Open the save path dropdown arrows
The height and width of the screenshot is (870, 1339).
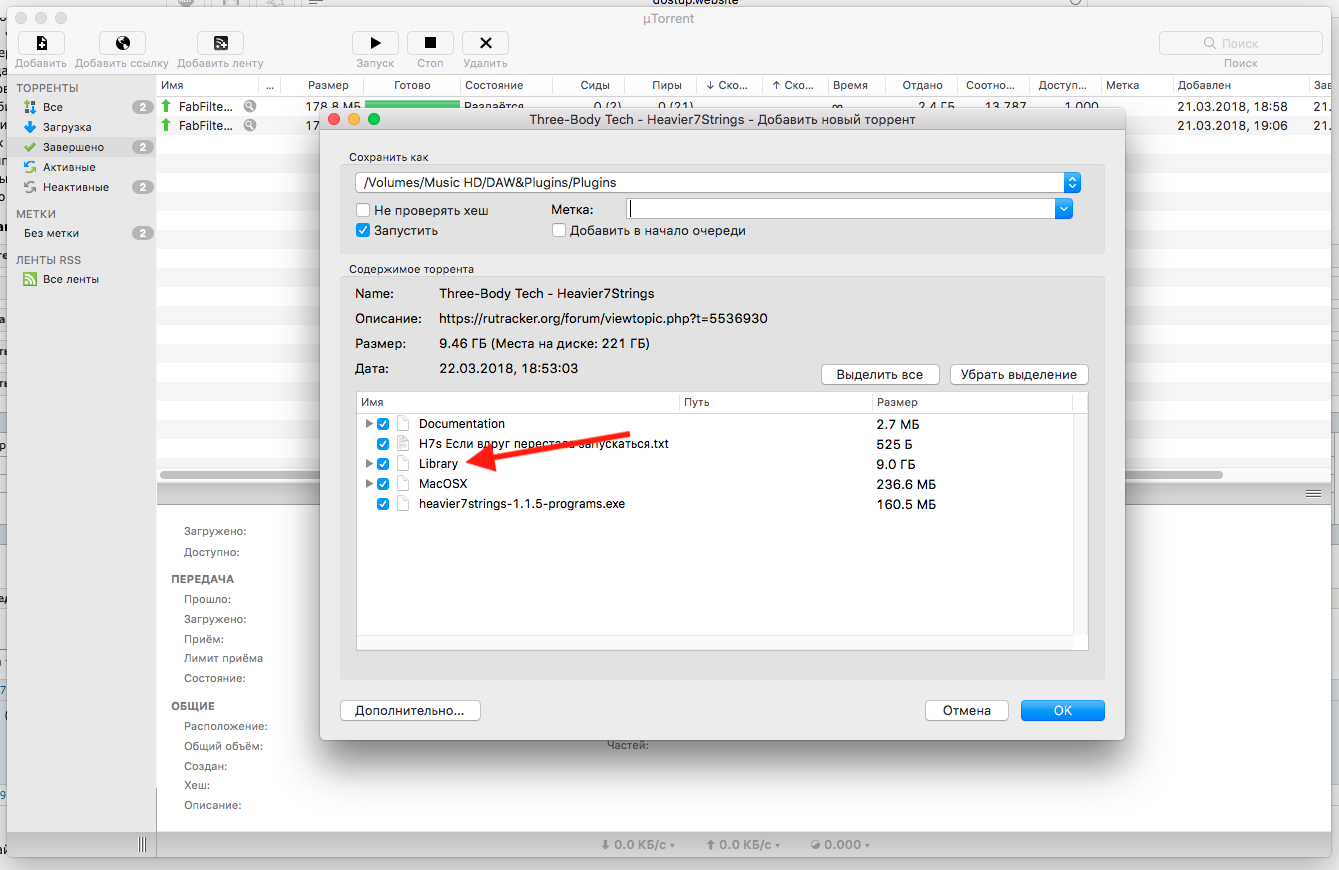pyautogui.click(x=1072, y=183)
